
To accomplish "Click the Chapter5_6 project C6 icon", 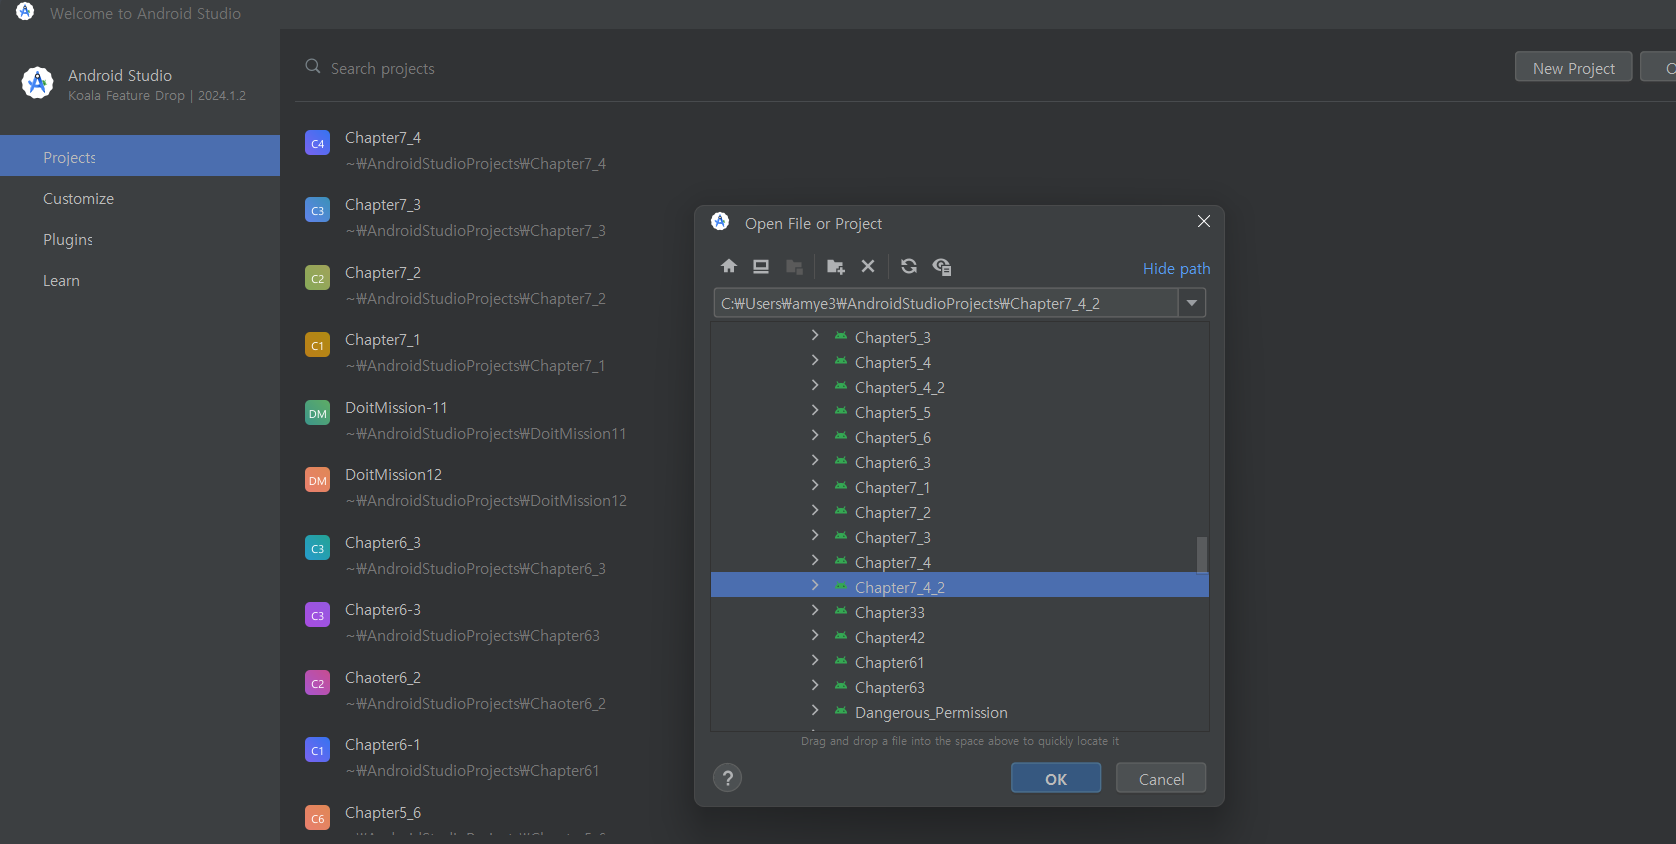I will coord(317,818).
